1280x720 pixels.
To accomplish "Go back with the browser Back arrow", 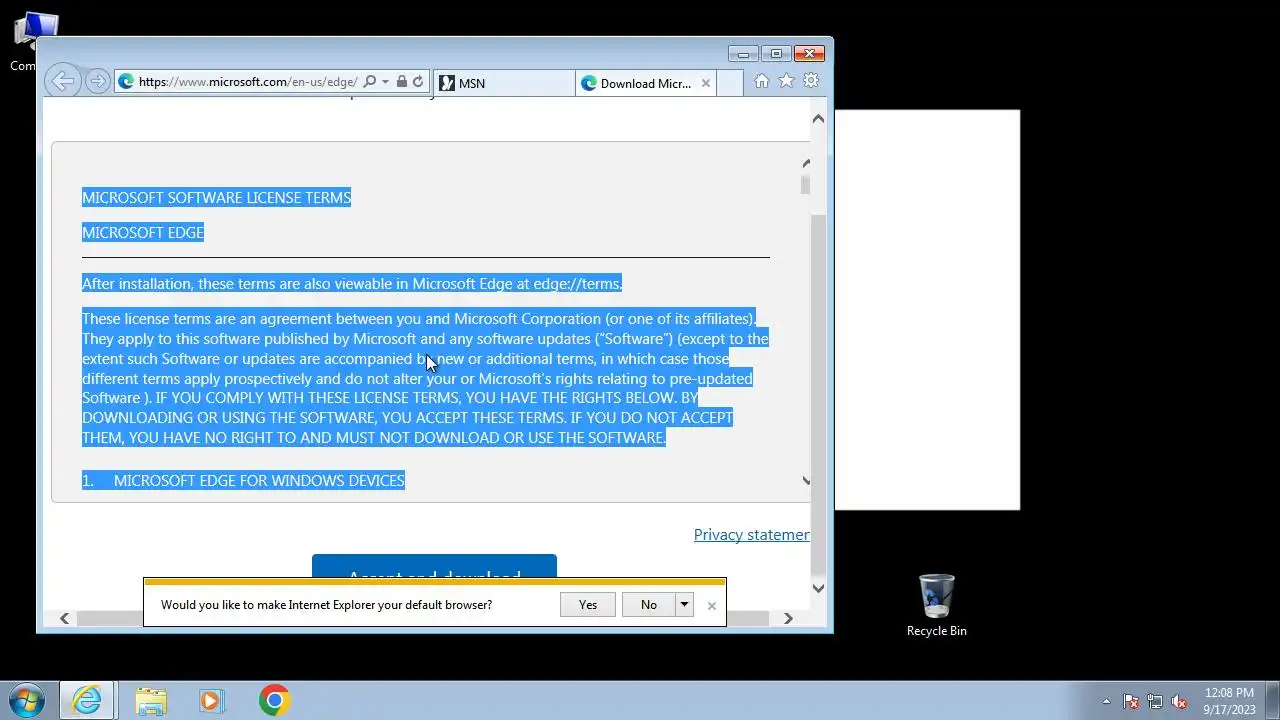I will (62, 82).
